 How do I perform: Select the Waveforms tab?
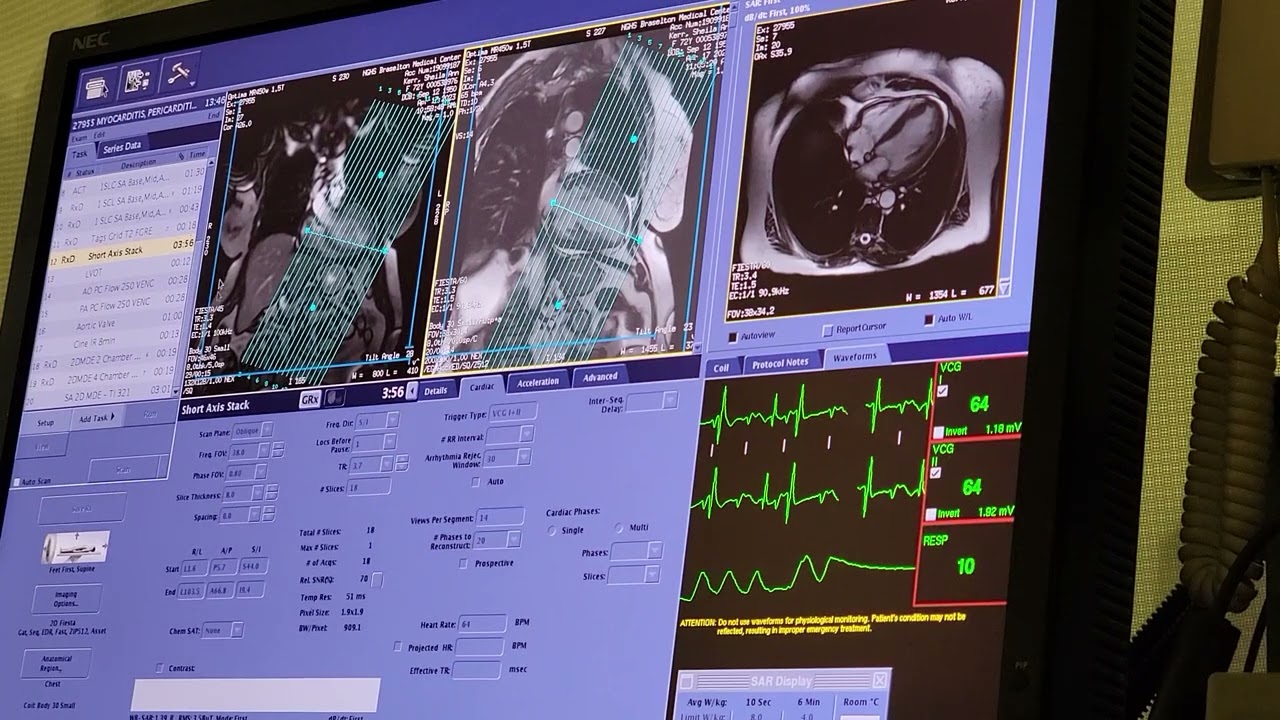855,356
